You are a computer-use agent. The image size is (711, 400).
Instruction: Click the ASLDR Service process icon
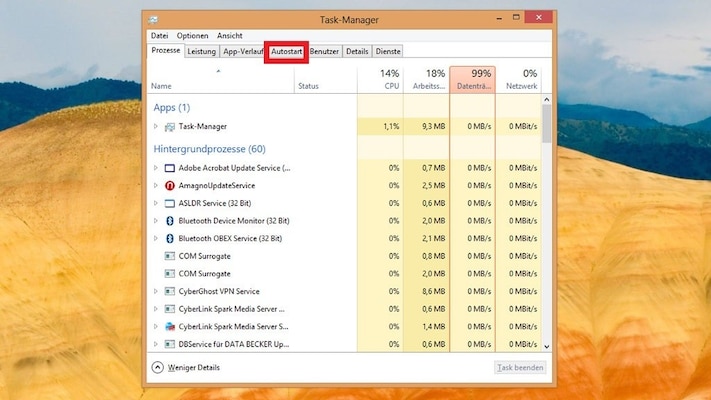point(170,203)
